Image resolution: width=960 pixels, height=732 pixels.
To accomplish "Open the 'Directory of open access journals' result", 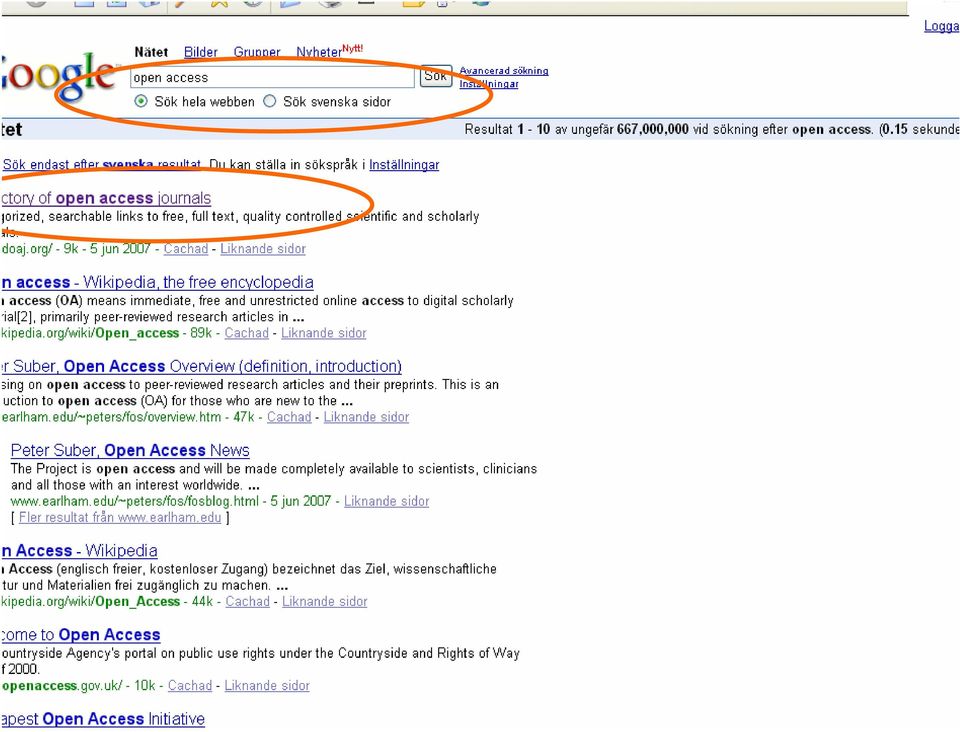I will tap(105, 198).
